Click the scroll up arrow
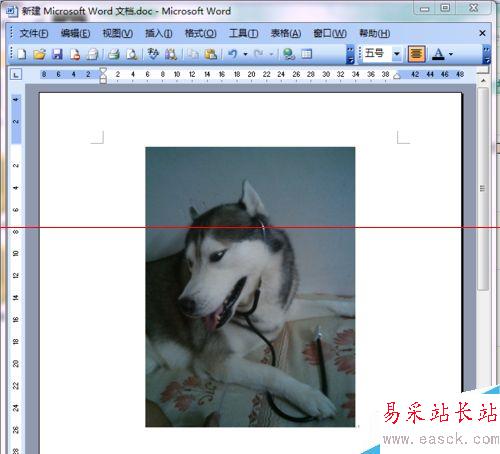Viewport: 500px width, 454px height. [483, 81]
